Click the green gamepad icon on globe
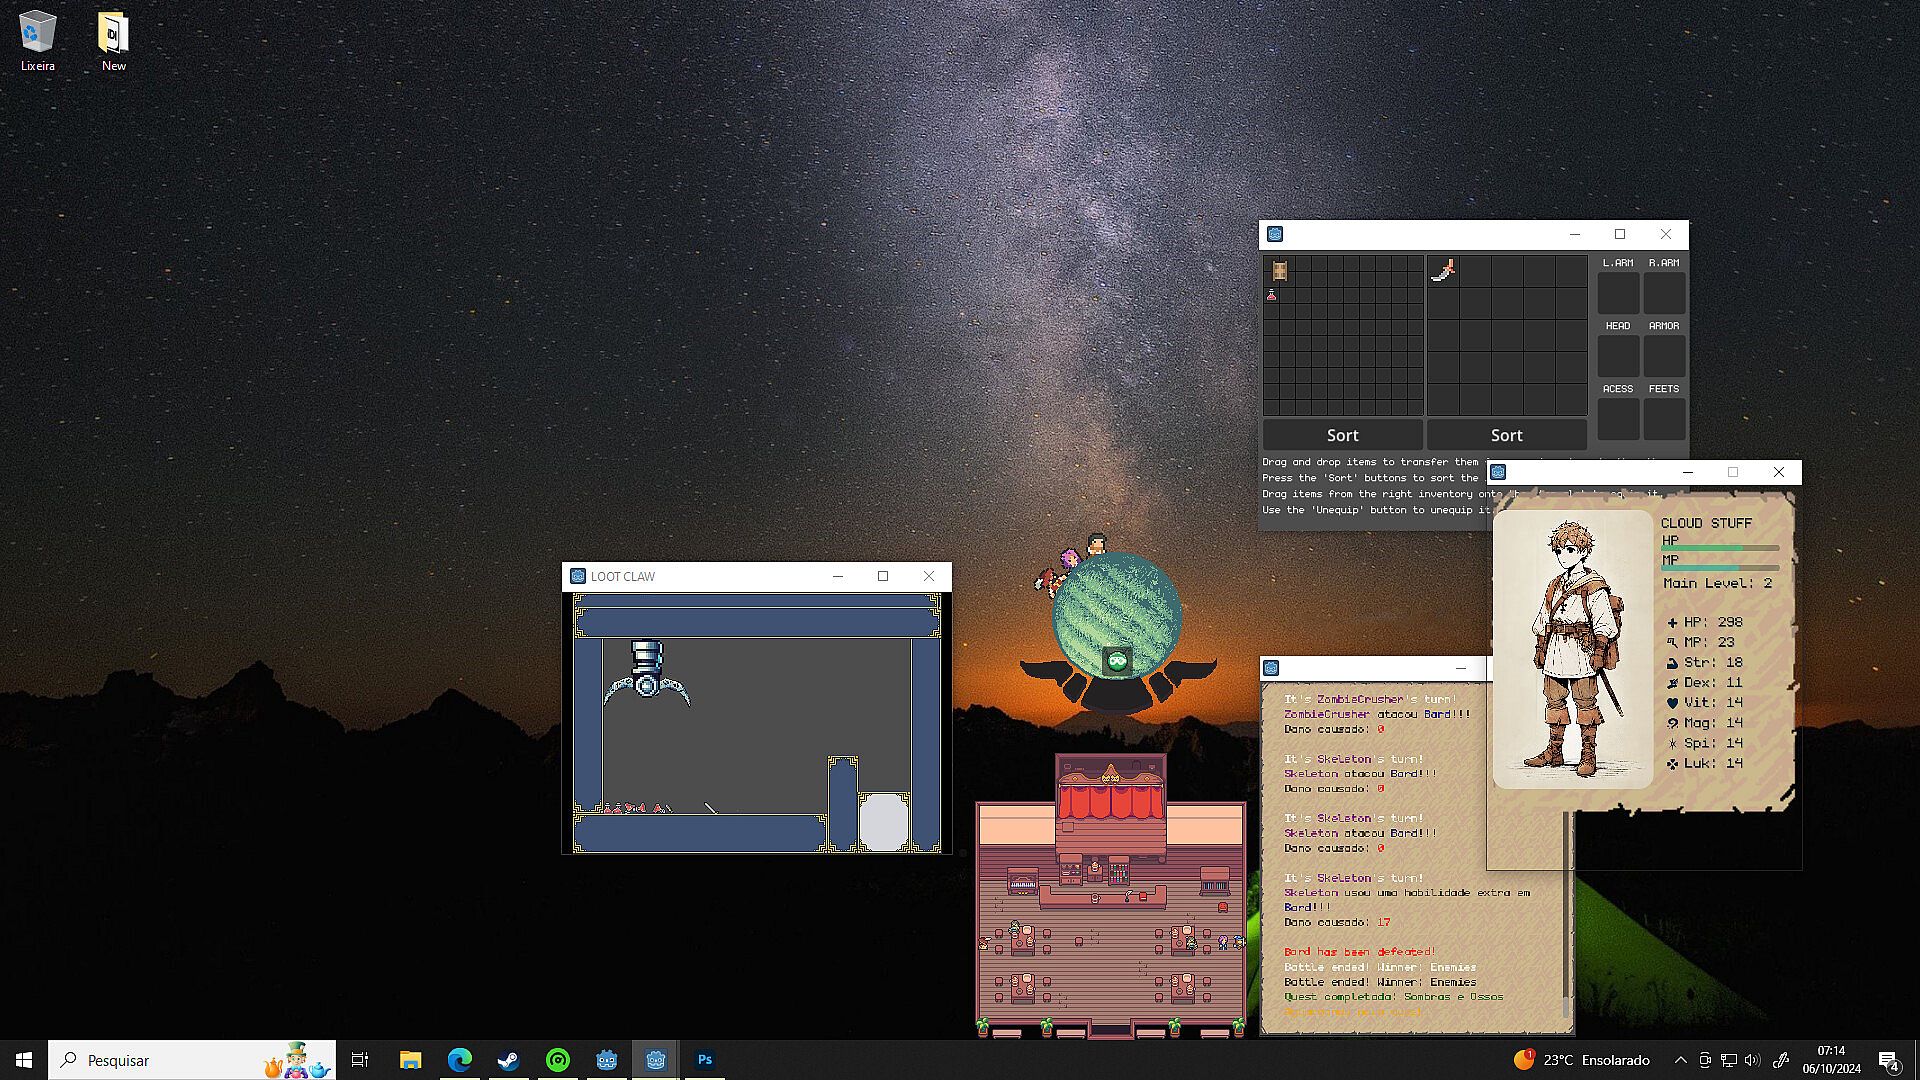The height and width of the screenshot is (1080, 1920). click(1117, 660)
